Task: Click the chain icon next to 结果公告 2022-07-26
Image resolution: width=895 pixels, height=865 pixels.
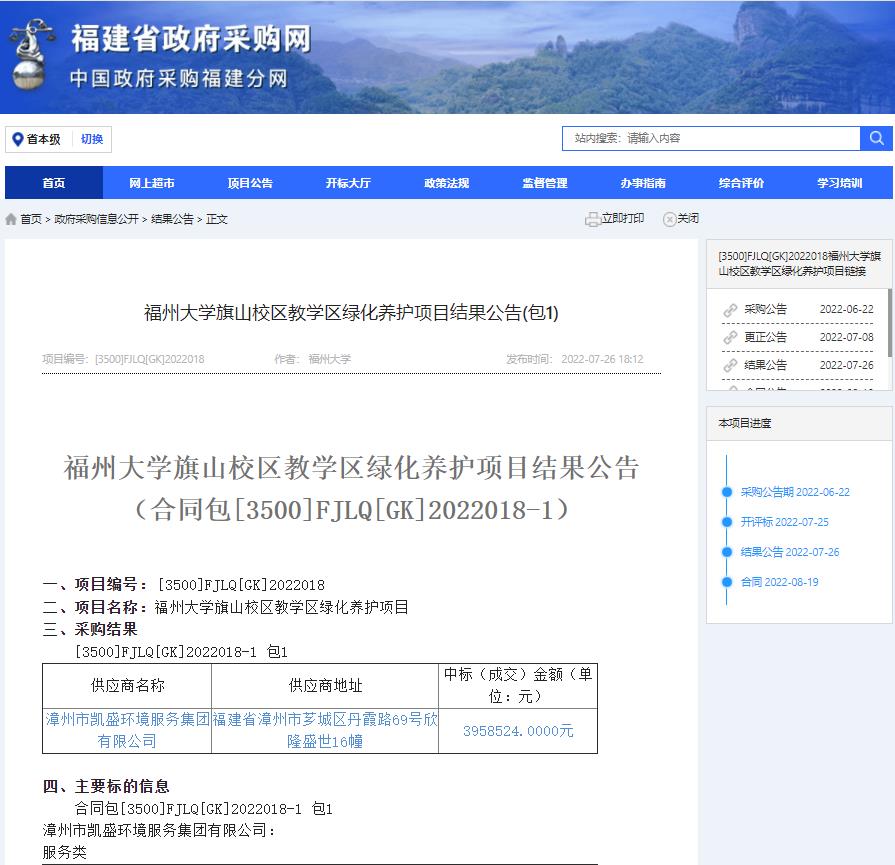Action: click(x=730, y=365)
